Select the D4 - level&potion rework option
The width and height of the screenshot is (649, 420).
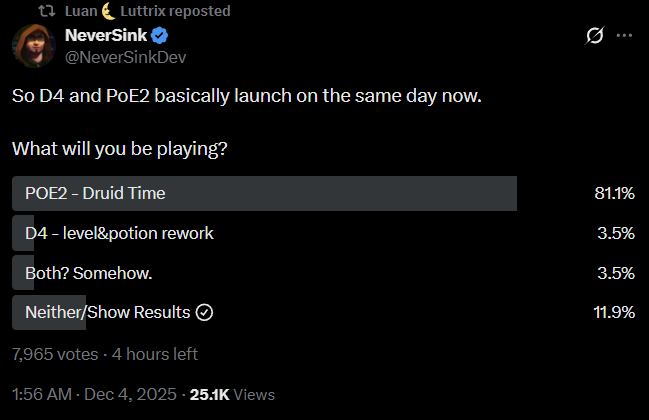click(x=119, y=234)
